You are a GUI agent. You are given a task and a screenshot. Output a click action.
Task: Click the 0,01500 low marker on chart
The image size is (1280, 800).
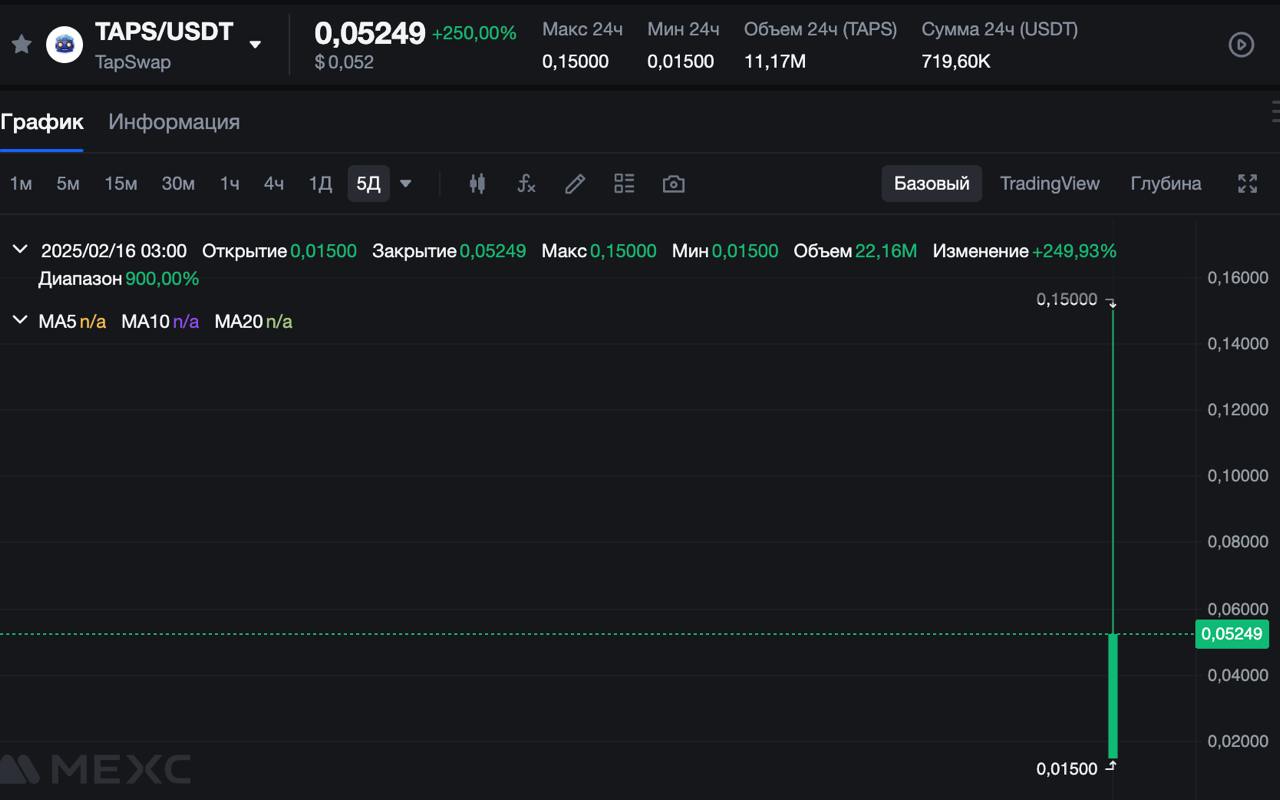coord(1067,768)
